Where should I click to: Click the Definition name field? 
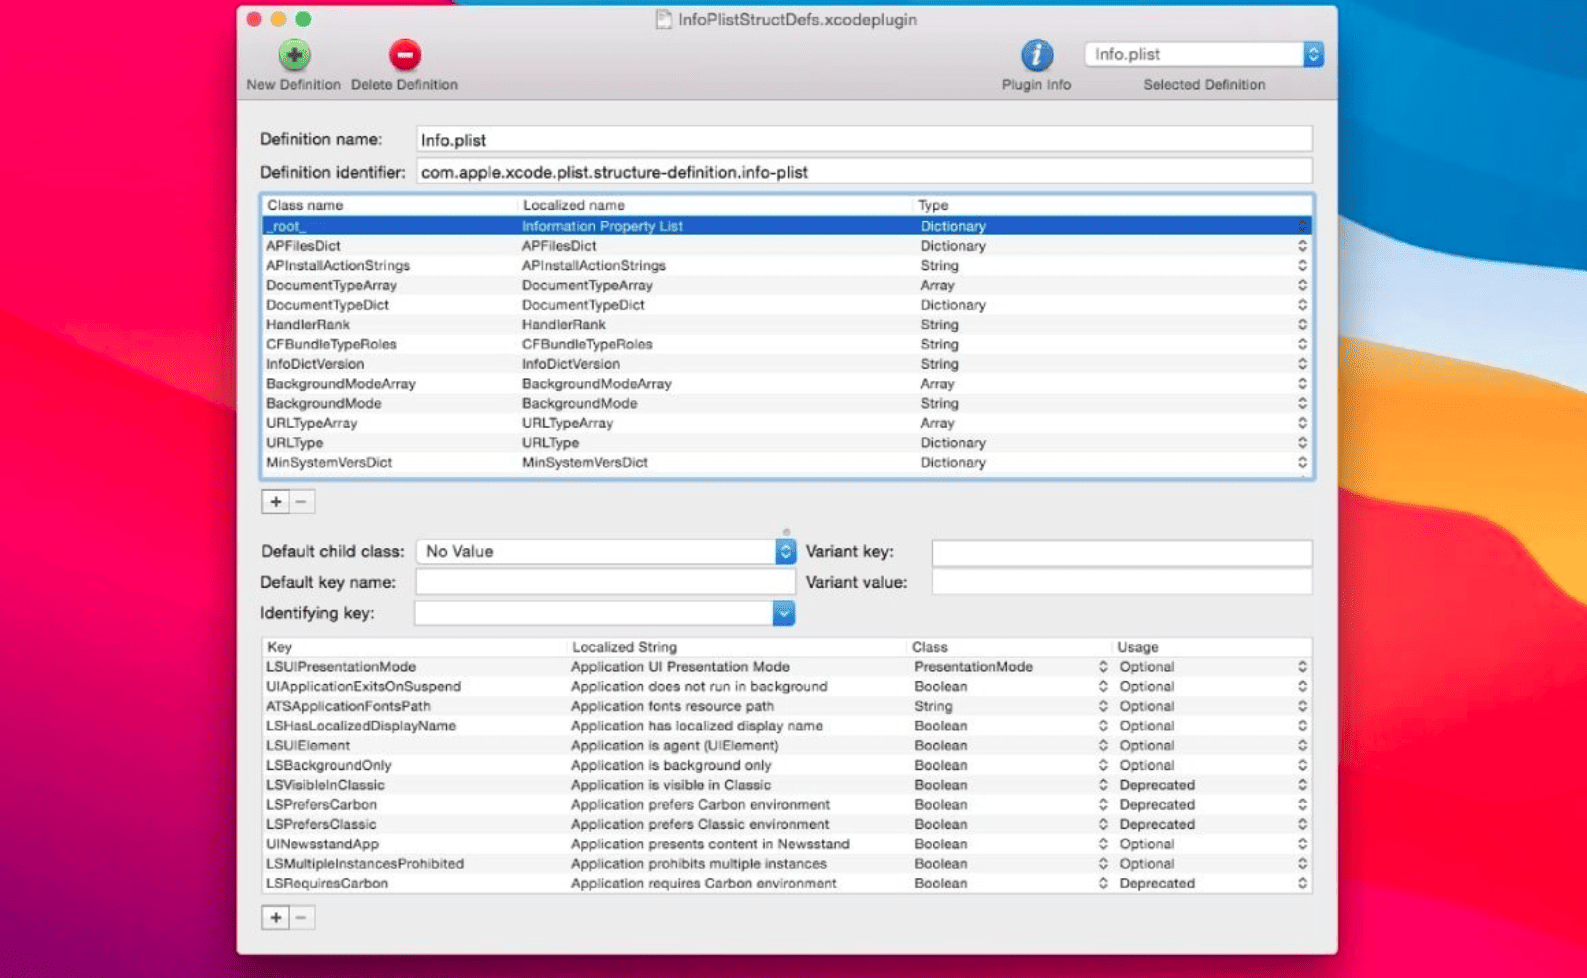click(864, 139)
